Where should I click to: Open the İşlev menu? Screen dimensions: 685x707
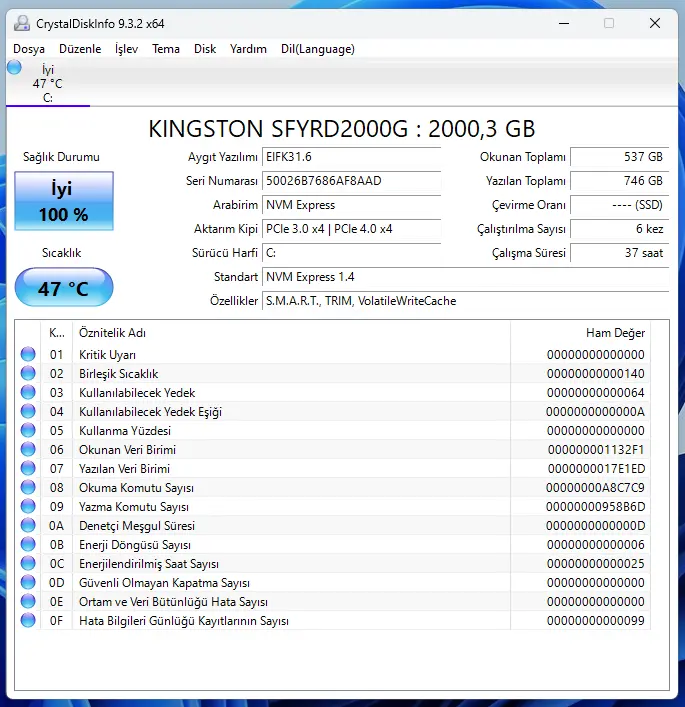pos(126,49)
